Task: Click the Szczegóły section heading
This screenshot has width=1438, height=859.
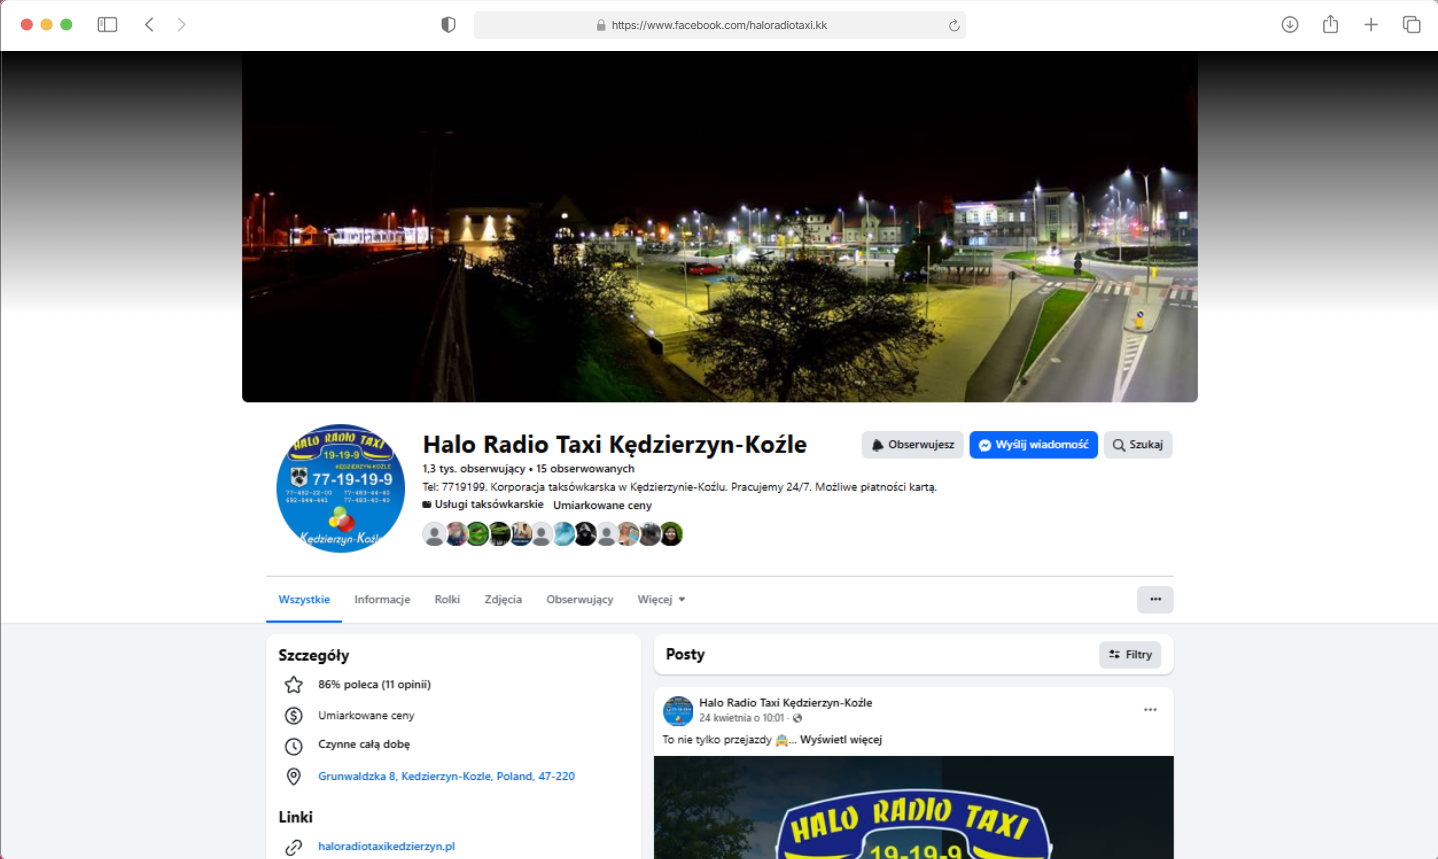Action: [x=314, y=655]
